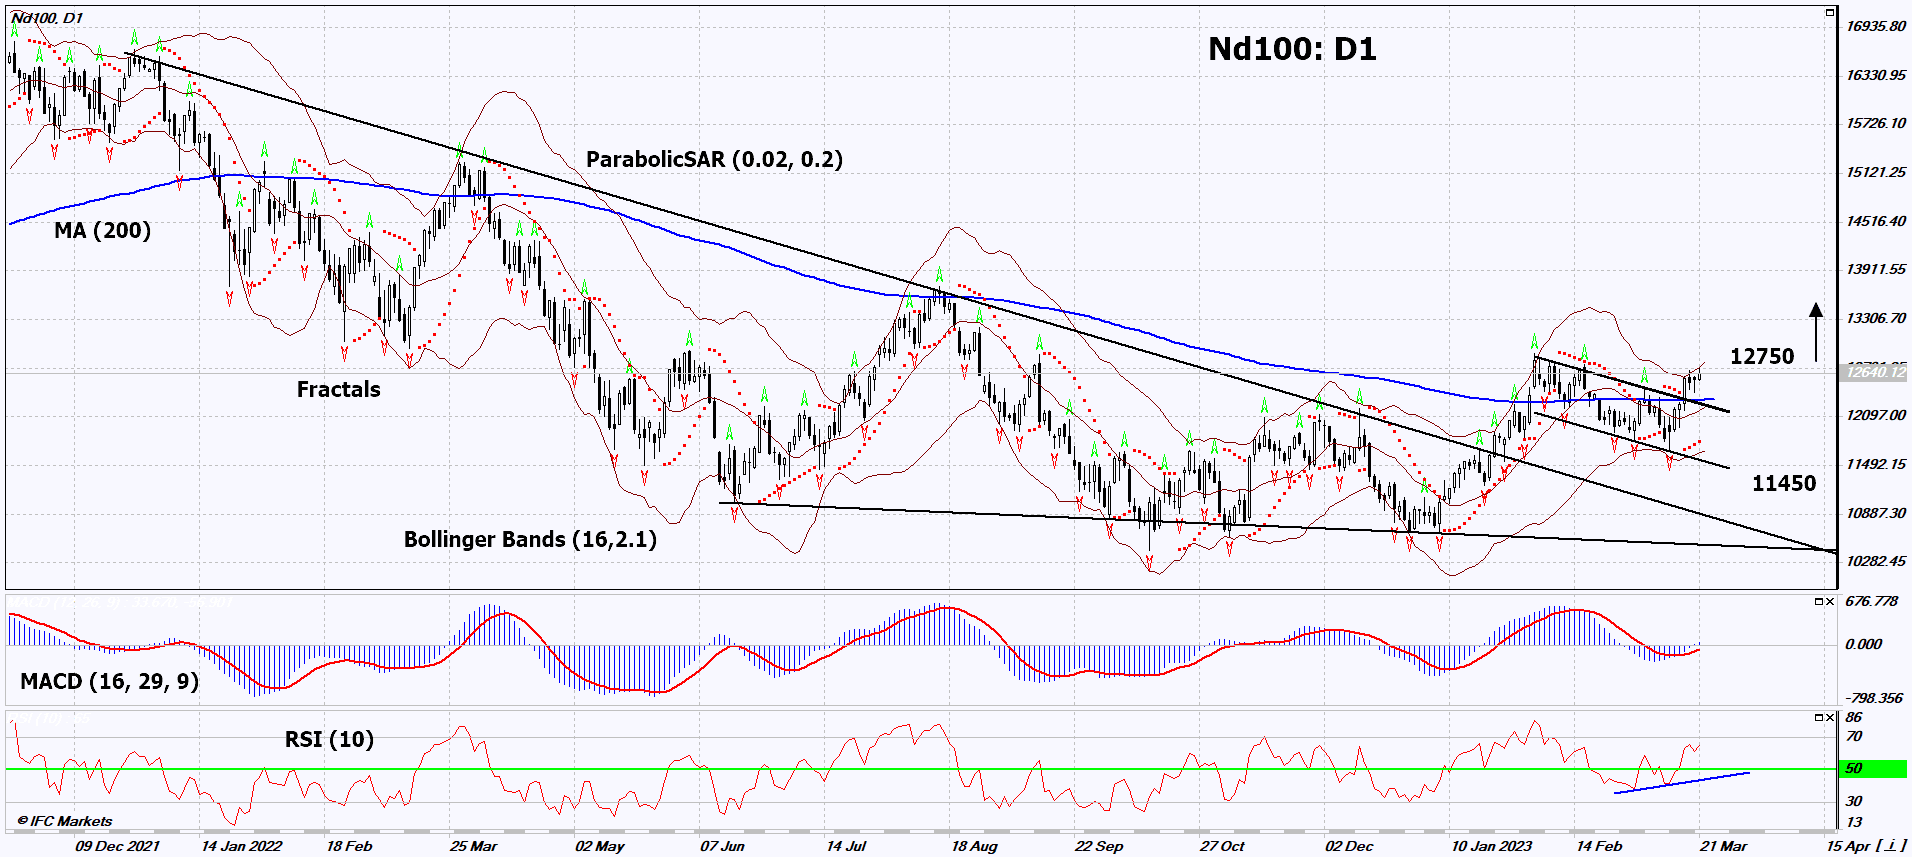Click the 14 Jan 2022 date label

[x=241, y=846]
